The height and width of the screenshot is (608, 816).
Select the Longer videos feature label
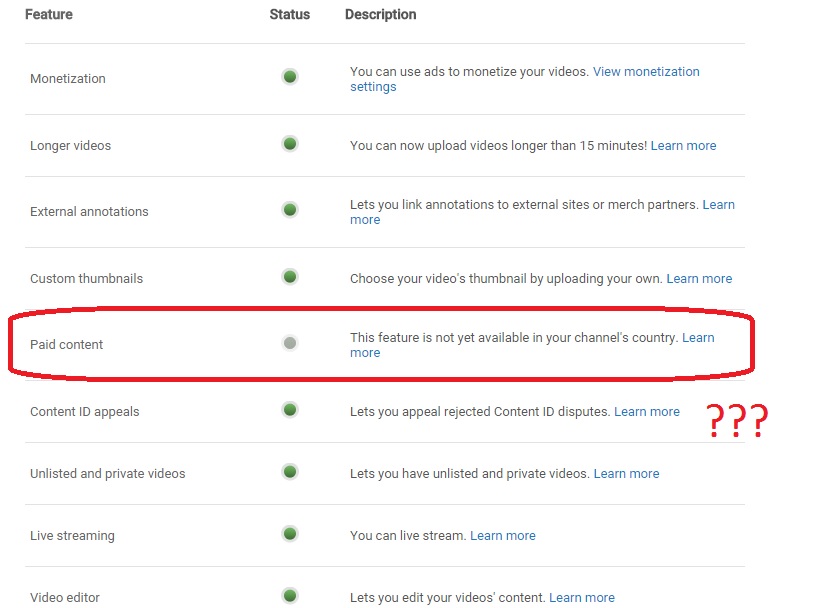pyautogui.click(x=70, y=146)
